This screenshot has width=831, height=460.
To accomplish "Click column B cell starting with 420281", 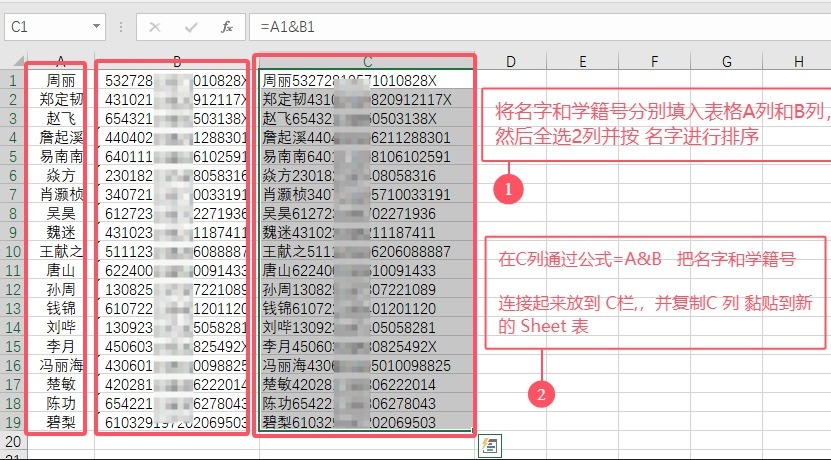I will [176, 384].
